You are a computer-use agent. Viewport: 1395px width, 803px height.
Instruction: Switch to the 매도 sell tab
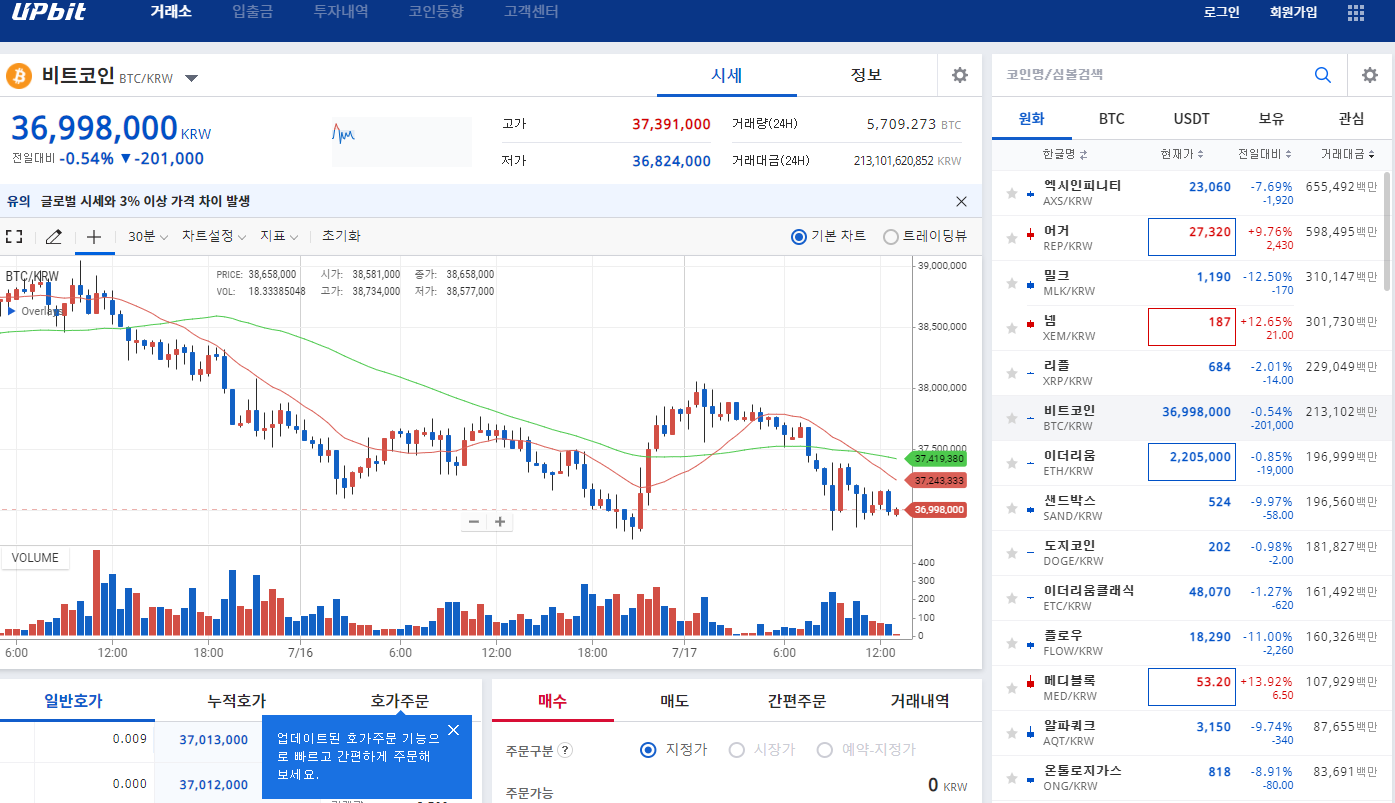pyautogui.click(x=675, y=701)
